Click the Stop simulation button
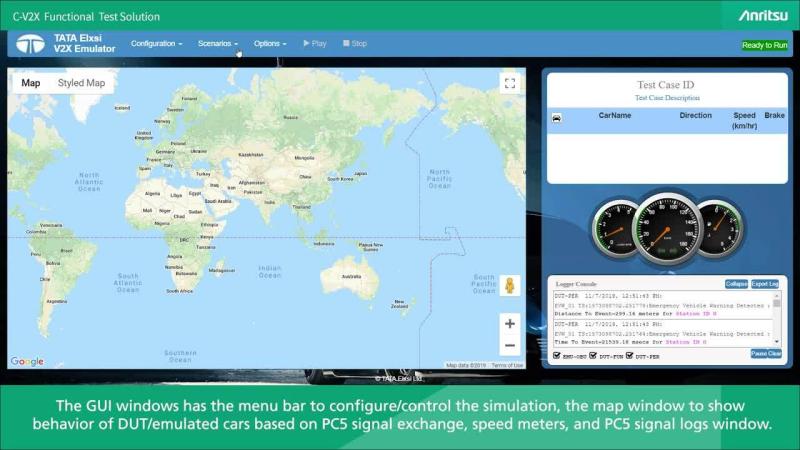 [355, 44]
